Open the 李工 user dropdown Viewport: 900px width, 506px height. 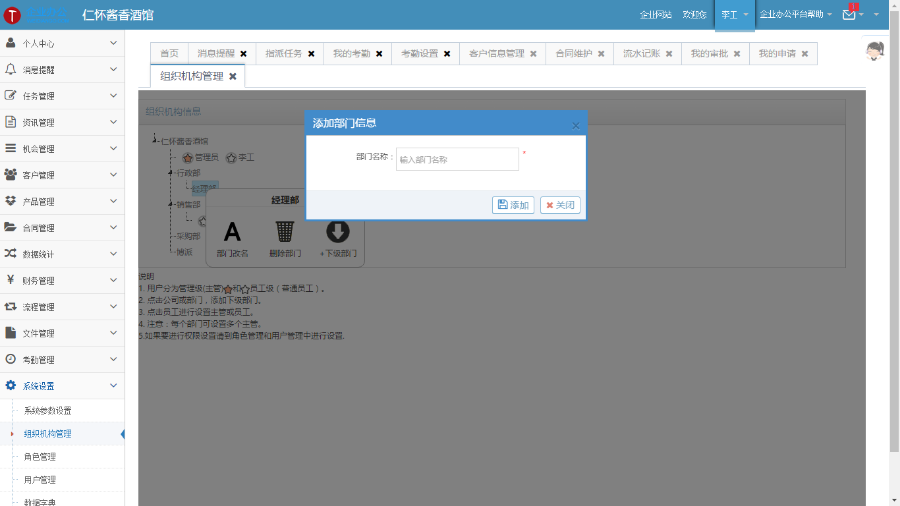pos(734,15)
